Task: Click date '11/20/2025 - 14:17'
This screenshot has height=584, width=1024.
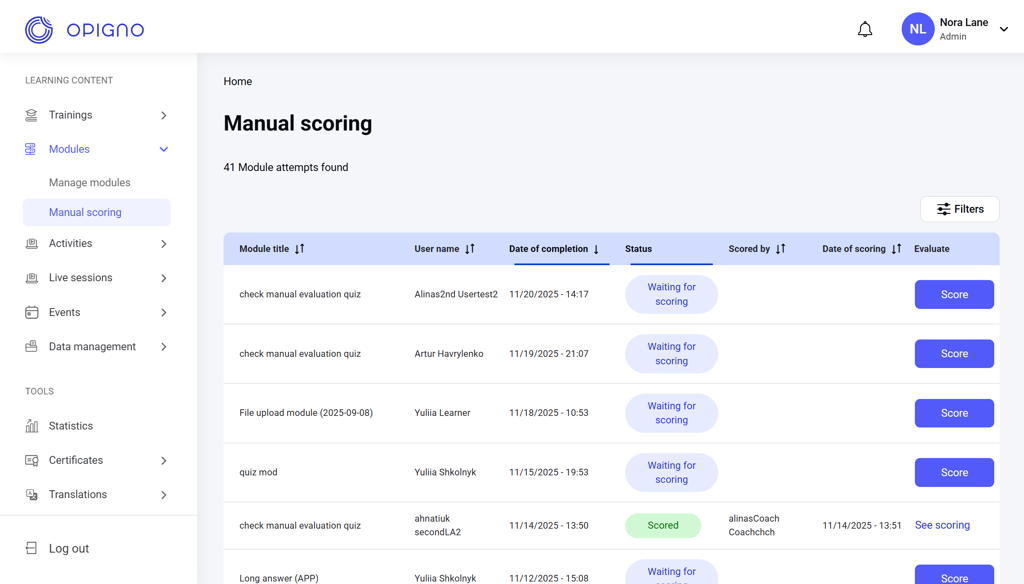Action: [x=549, y=295]
